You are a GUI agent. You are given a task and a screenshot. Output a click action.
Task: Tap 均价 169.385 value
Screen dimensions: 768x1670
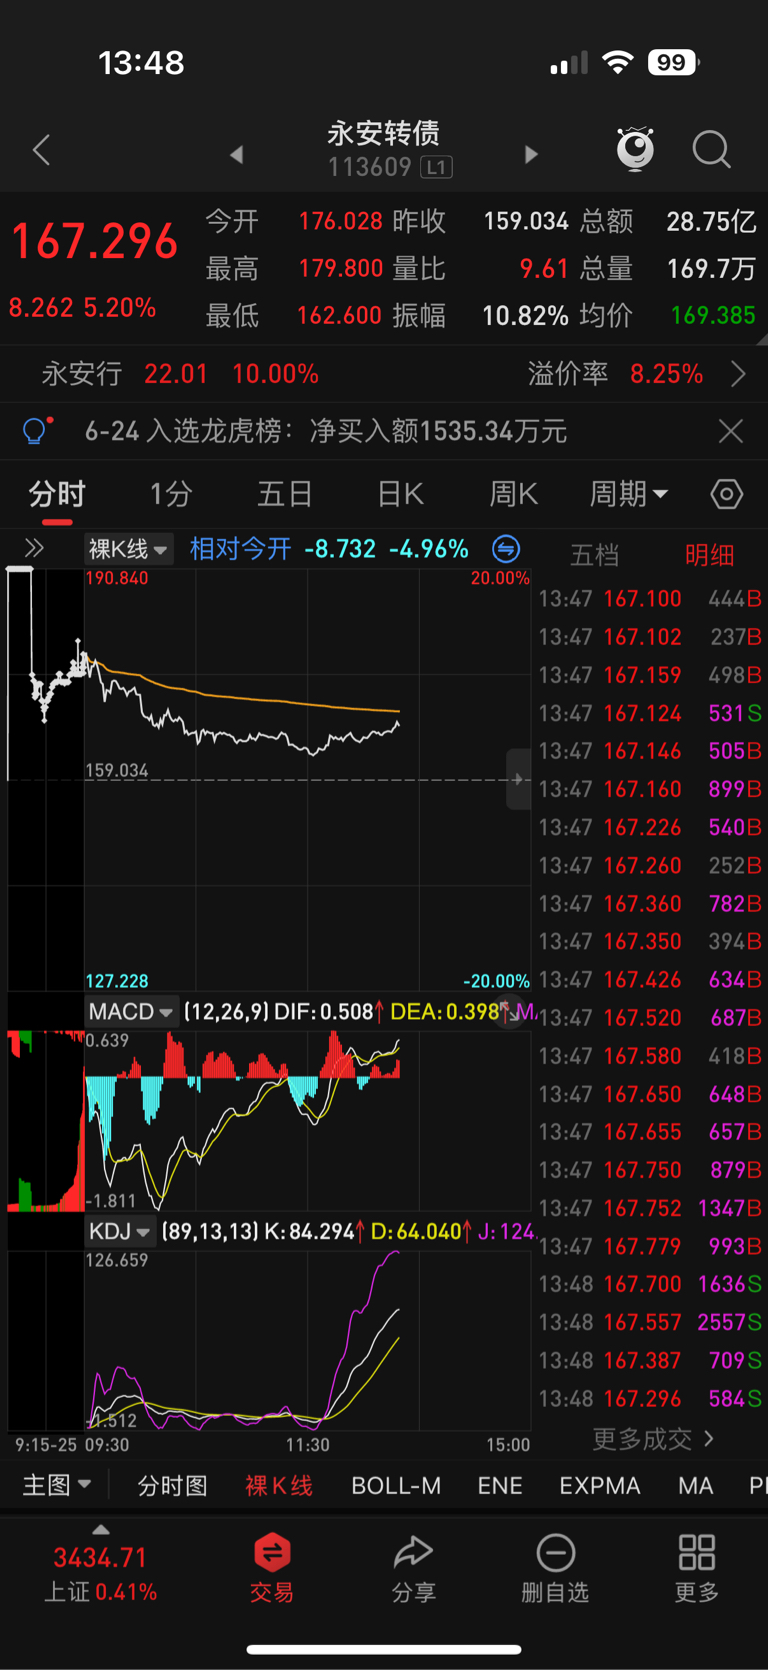click(x=713, y=316)
